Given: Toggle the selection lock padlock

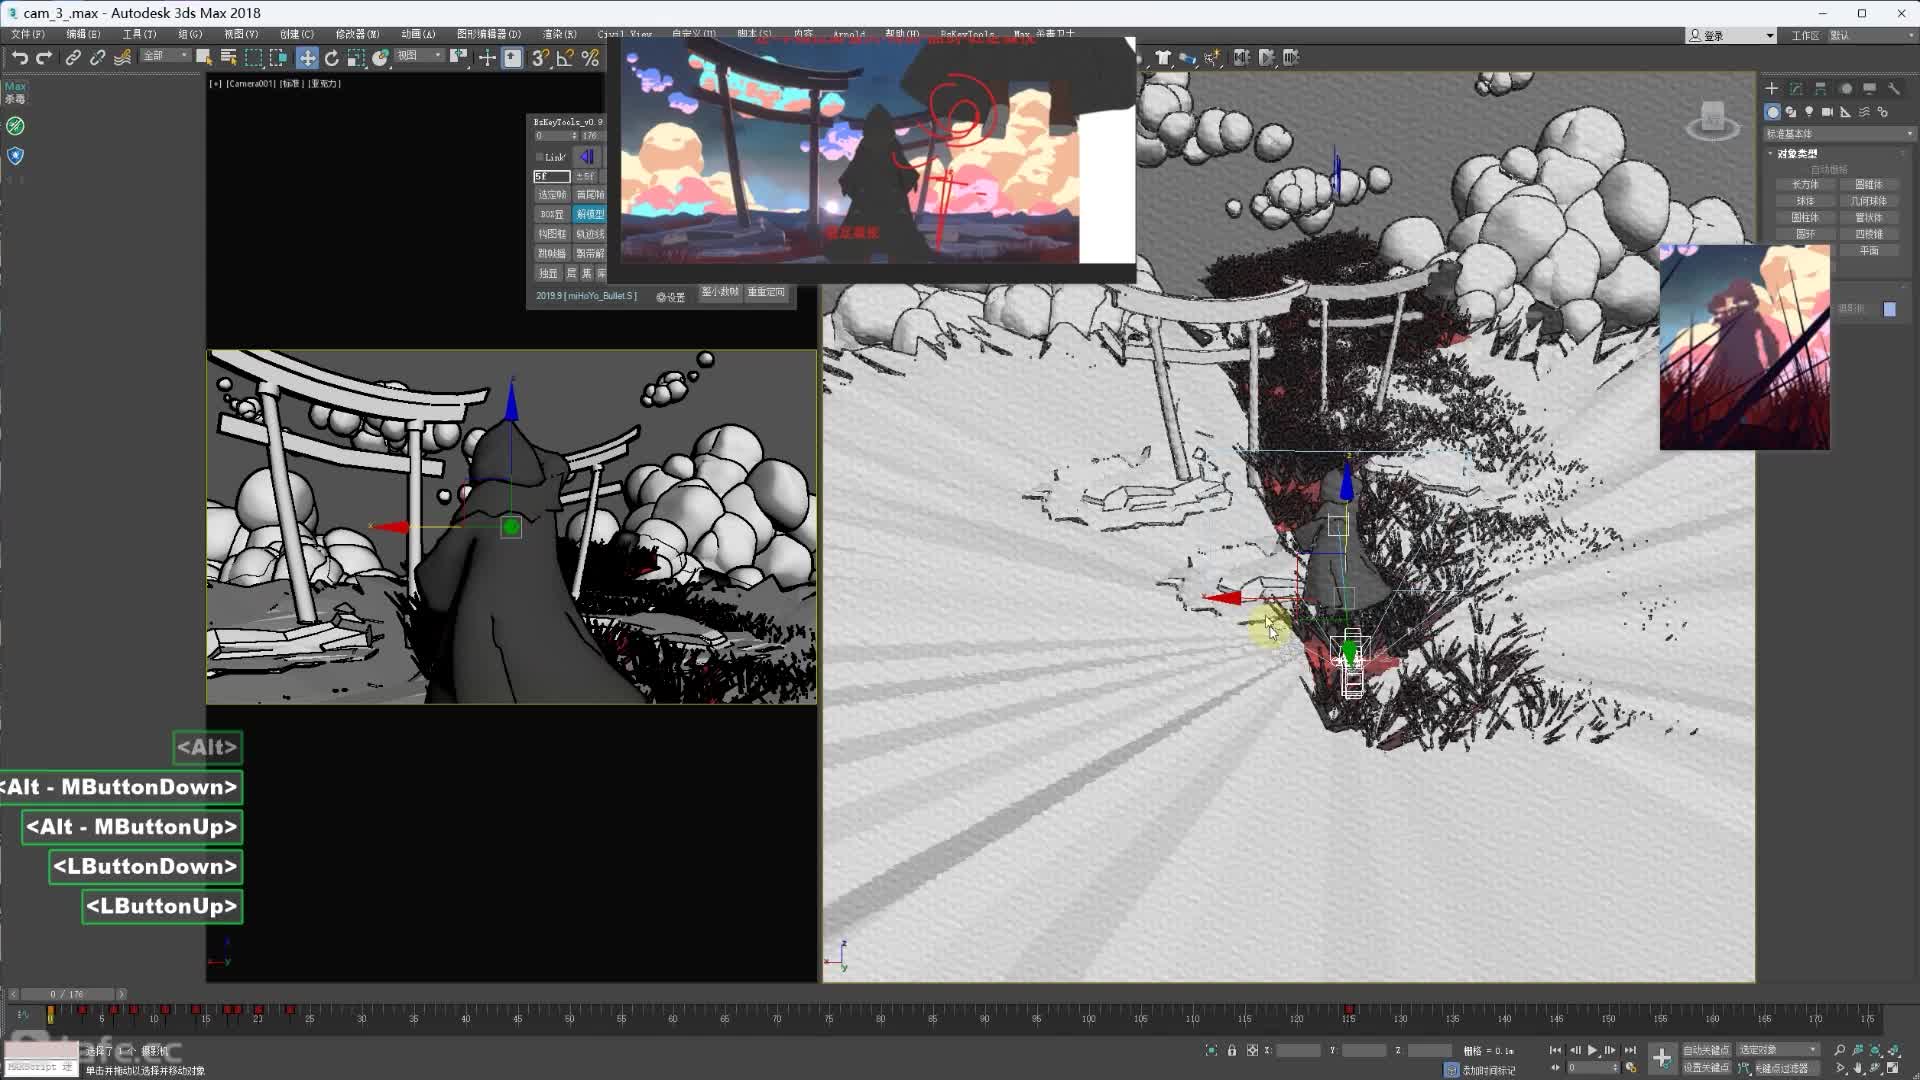Looking at the screenshot, I should click(x=1232, y=1050).
